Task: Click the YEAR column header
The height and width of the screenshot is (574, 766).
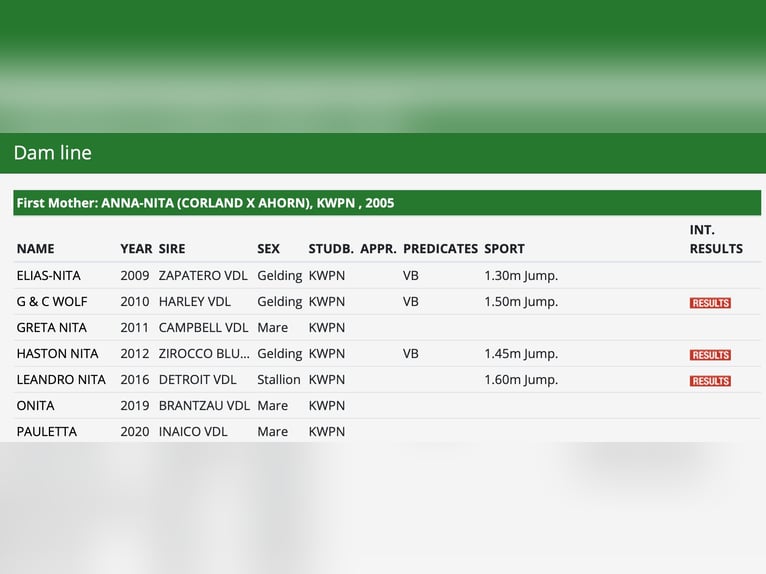Action: click(x=136, y=249)
